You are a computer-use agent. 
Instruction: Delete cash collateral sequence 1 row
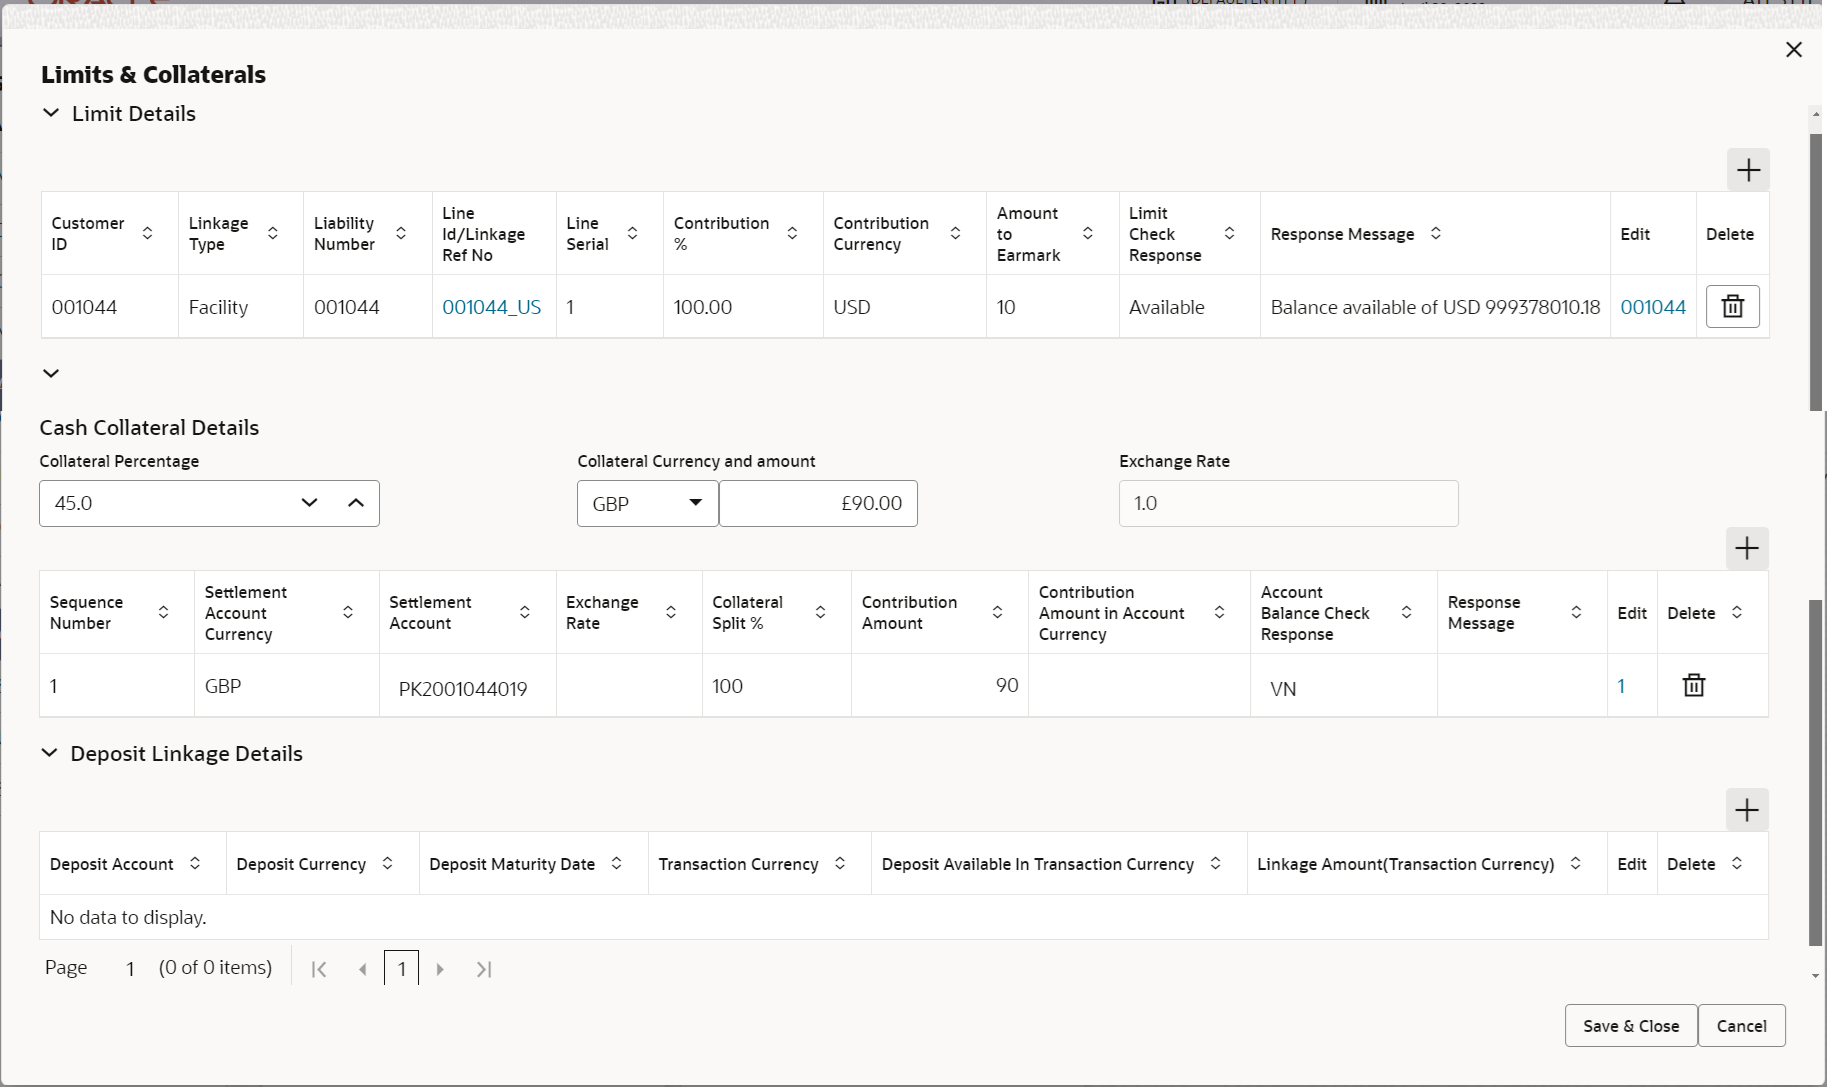1693,686
